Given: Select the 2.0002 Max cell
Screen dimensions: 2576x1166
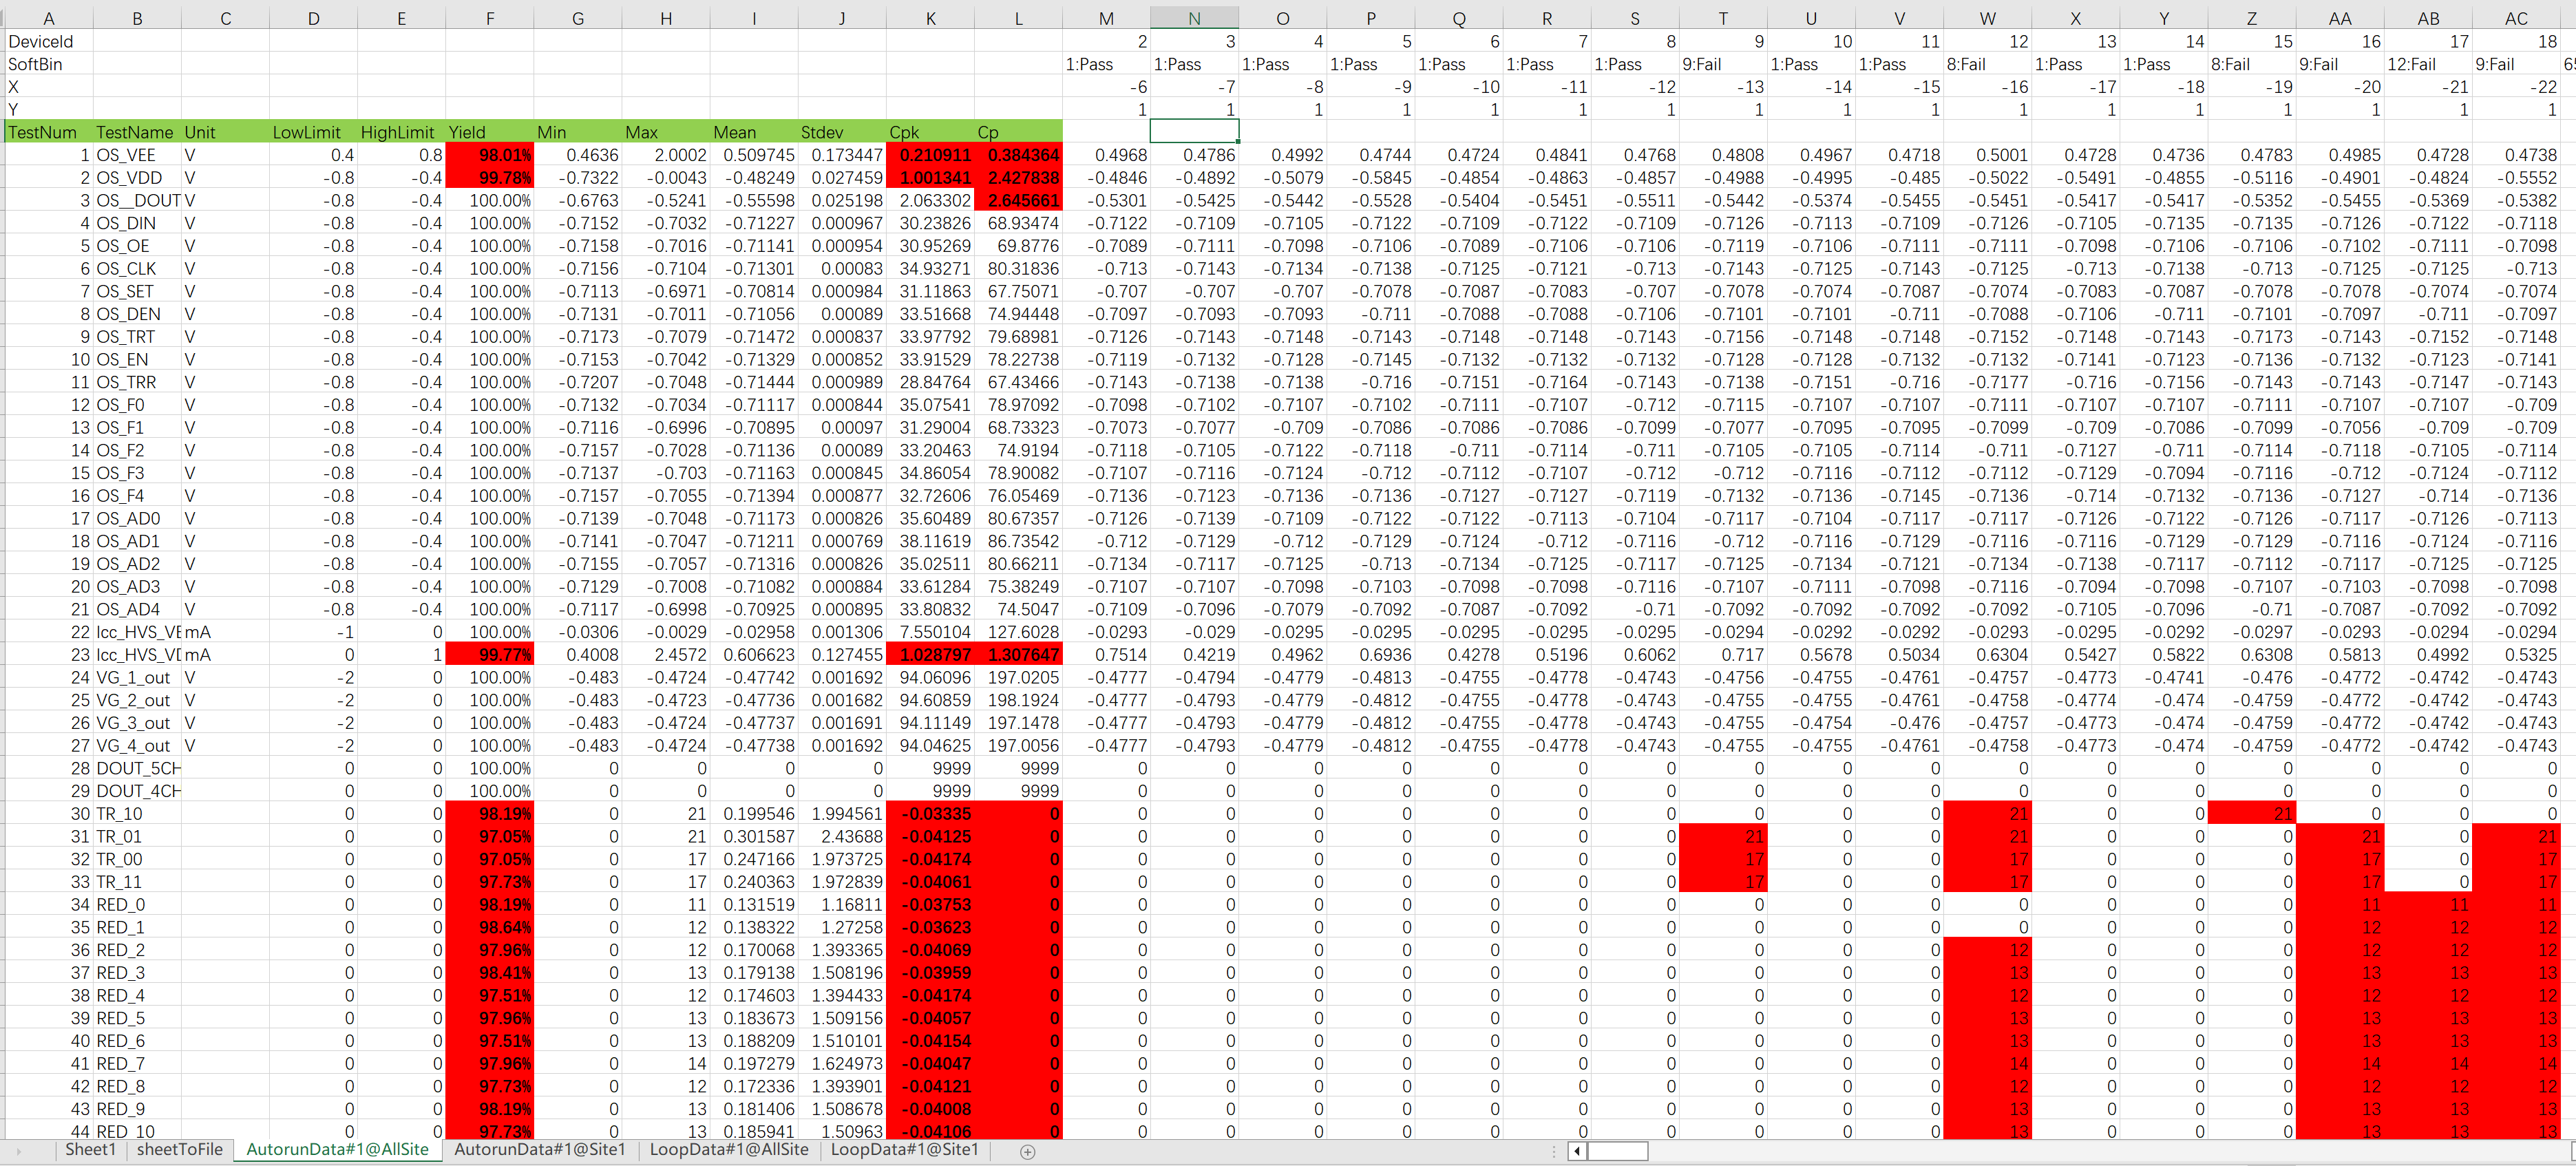Looking at the screenshot, I should tap(666, 155).
